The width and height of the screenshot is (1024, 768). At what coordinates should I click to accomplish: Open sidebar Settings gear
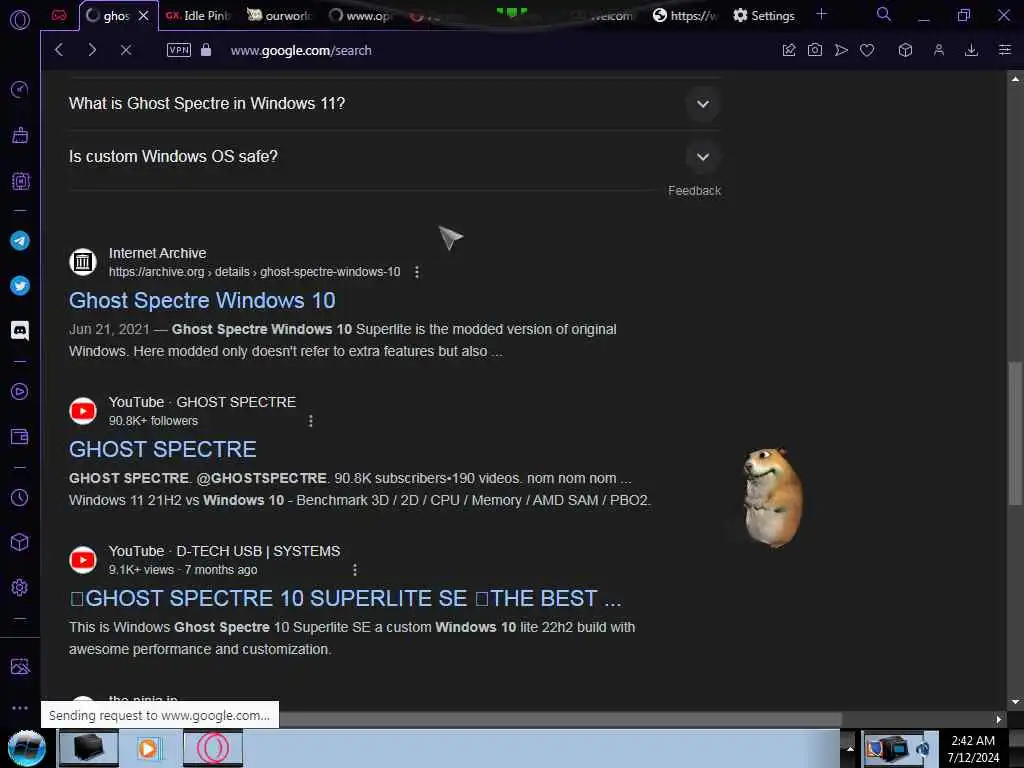tap(20, 587)
